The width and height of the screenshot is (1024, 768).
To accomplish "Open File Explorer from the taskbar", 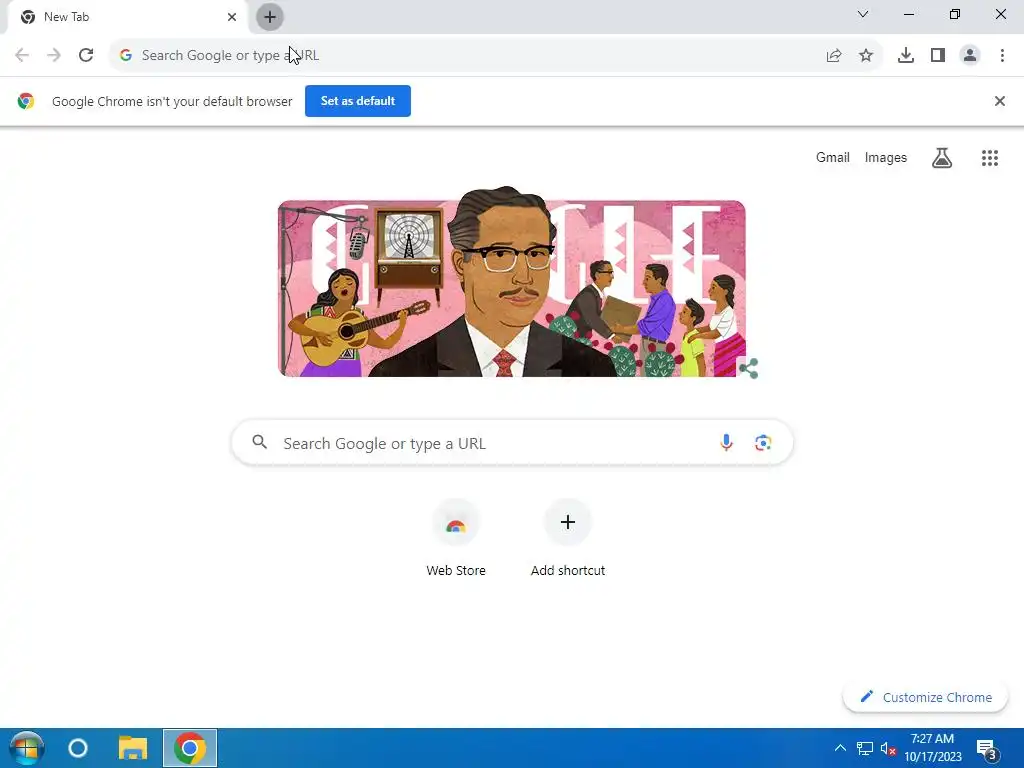I will click(133, 748).
